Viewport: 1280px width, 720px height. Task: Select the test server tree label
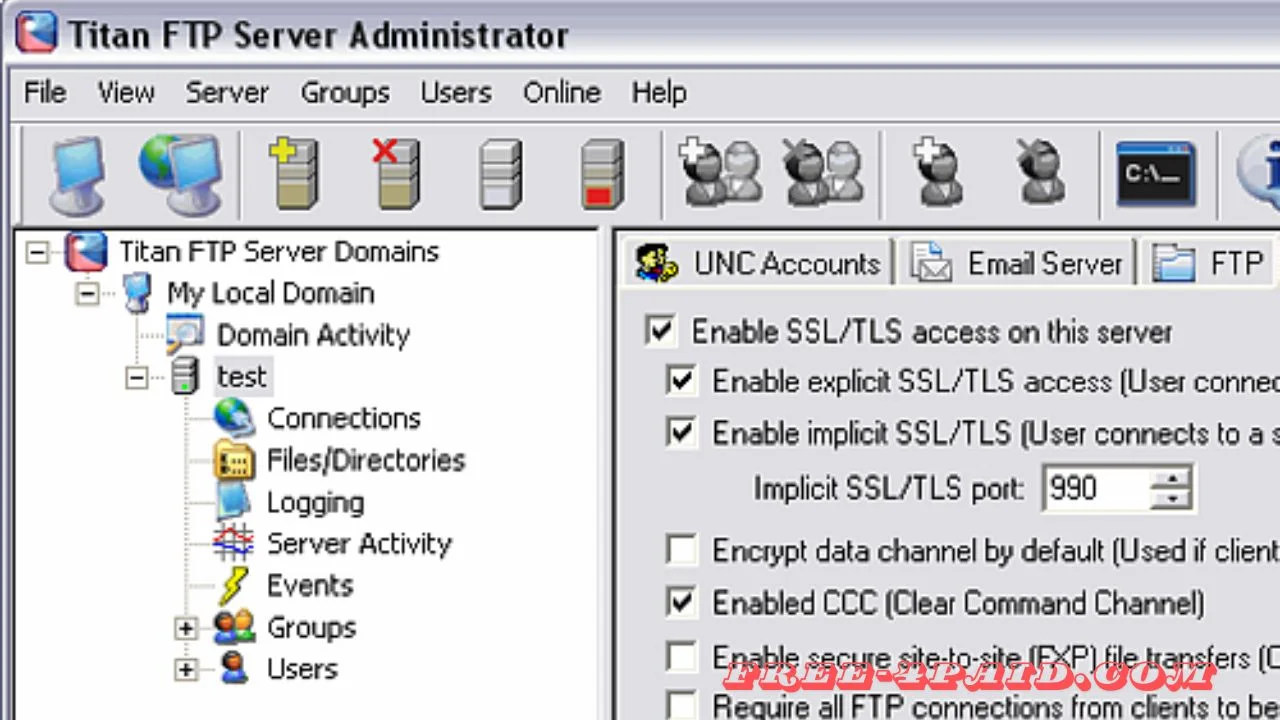242,377
